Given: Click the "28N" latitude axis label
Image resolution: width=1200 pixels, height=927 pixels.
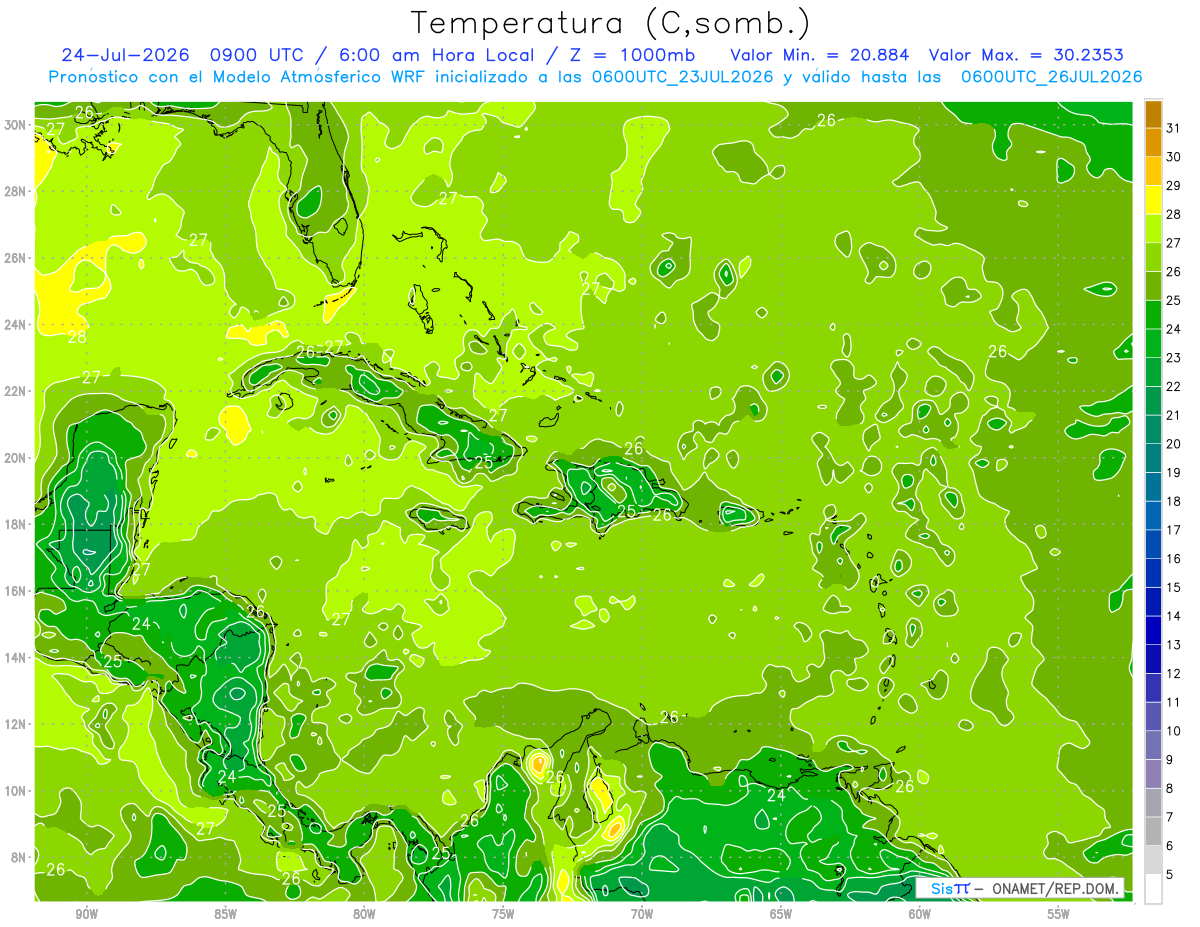Looking at the screenshot, I should coord(15,191).
